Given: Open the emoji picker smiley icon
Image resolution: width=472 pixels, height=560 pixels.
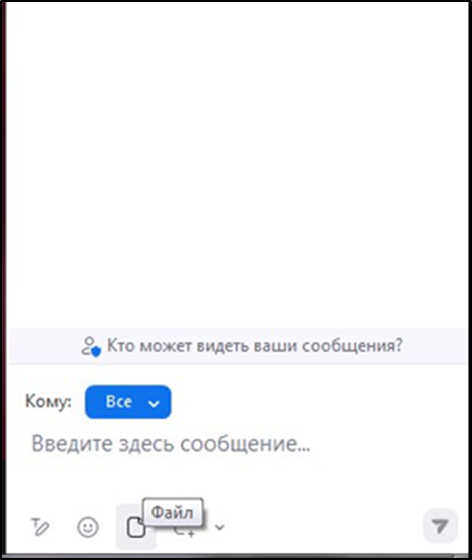Looking at the screenshot, I should pos(88,527).
